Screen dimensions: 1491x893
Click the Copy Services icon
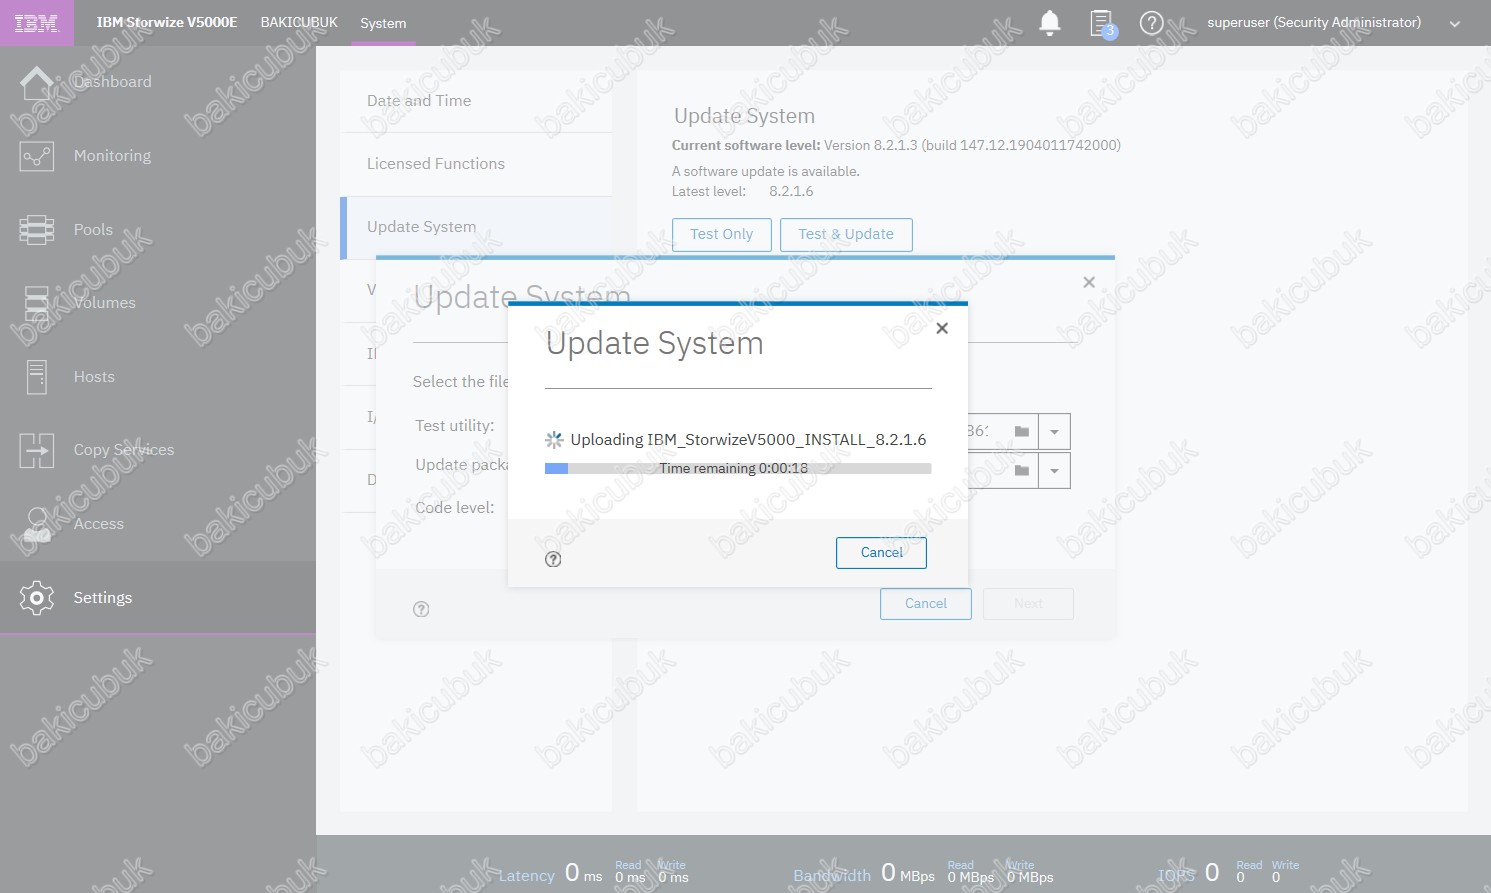click(x=37, y=450)
